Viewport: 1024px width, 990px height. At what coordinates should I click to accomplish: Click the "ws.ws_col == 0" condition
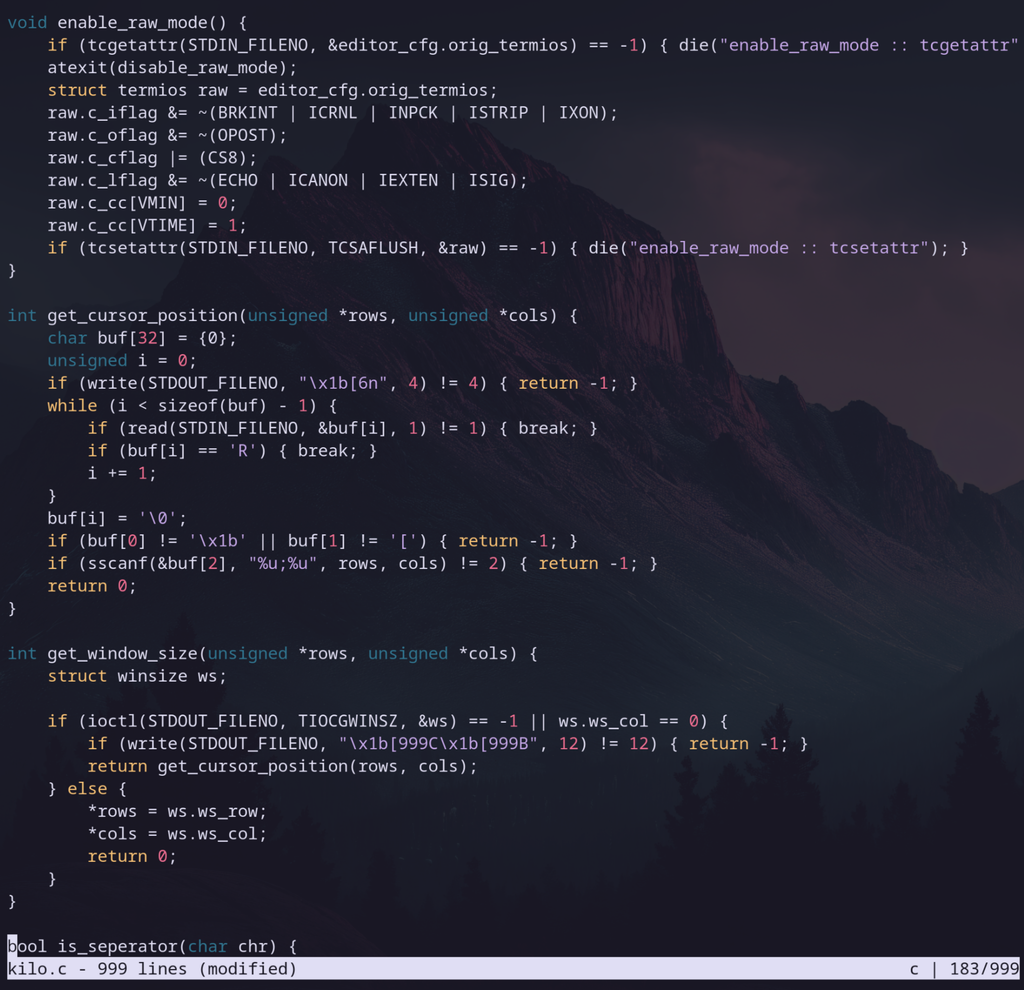[628, 721]
